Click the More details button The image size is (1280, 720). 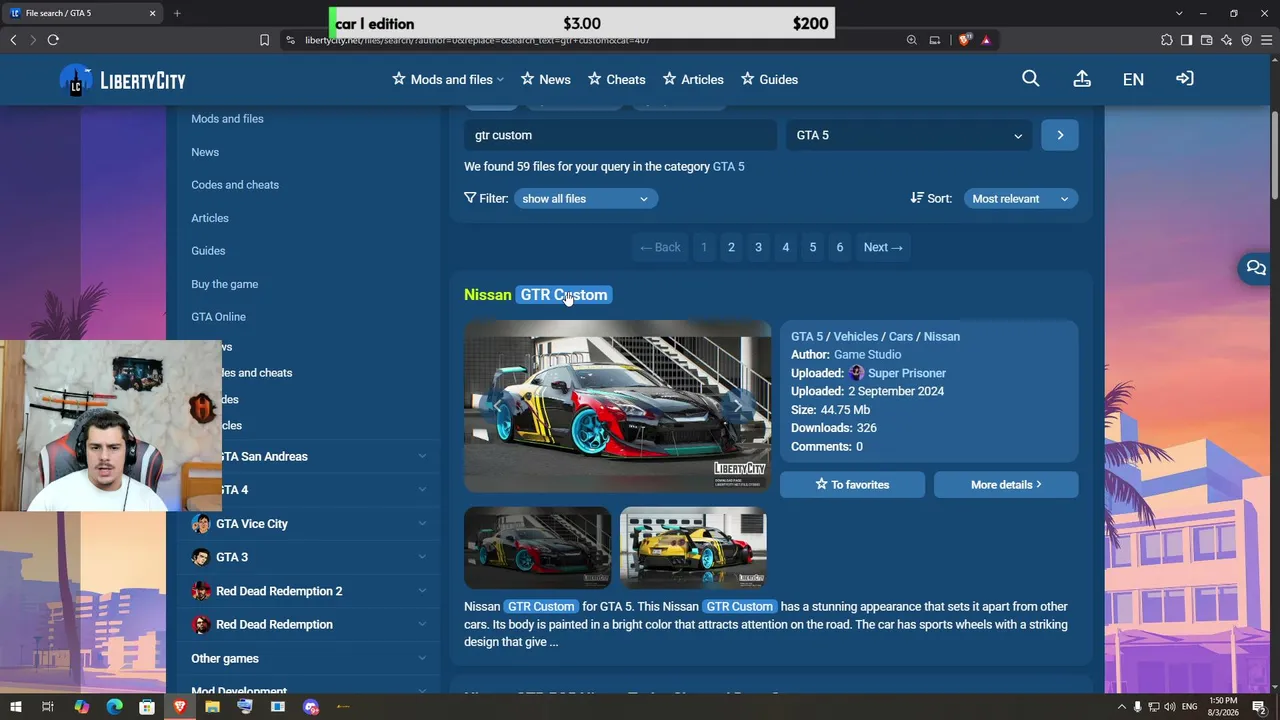(x=1006, y=485)
